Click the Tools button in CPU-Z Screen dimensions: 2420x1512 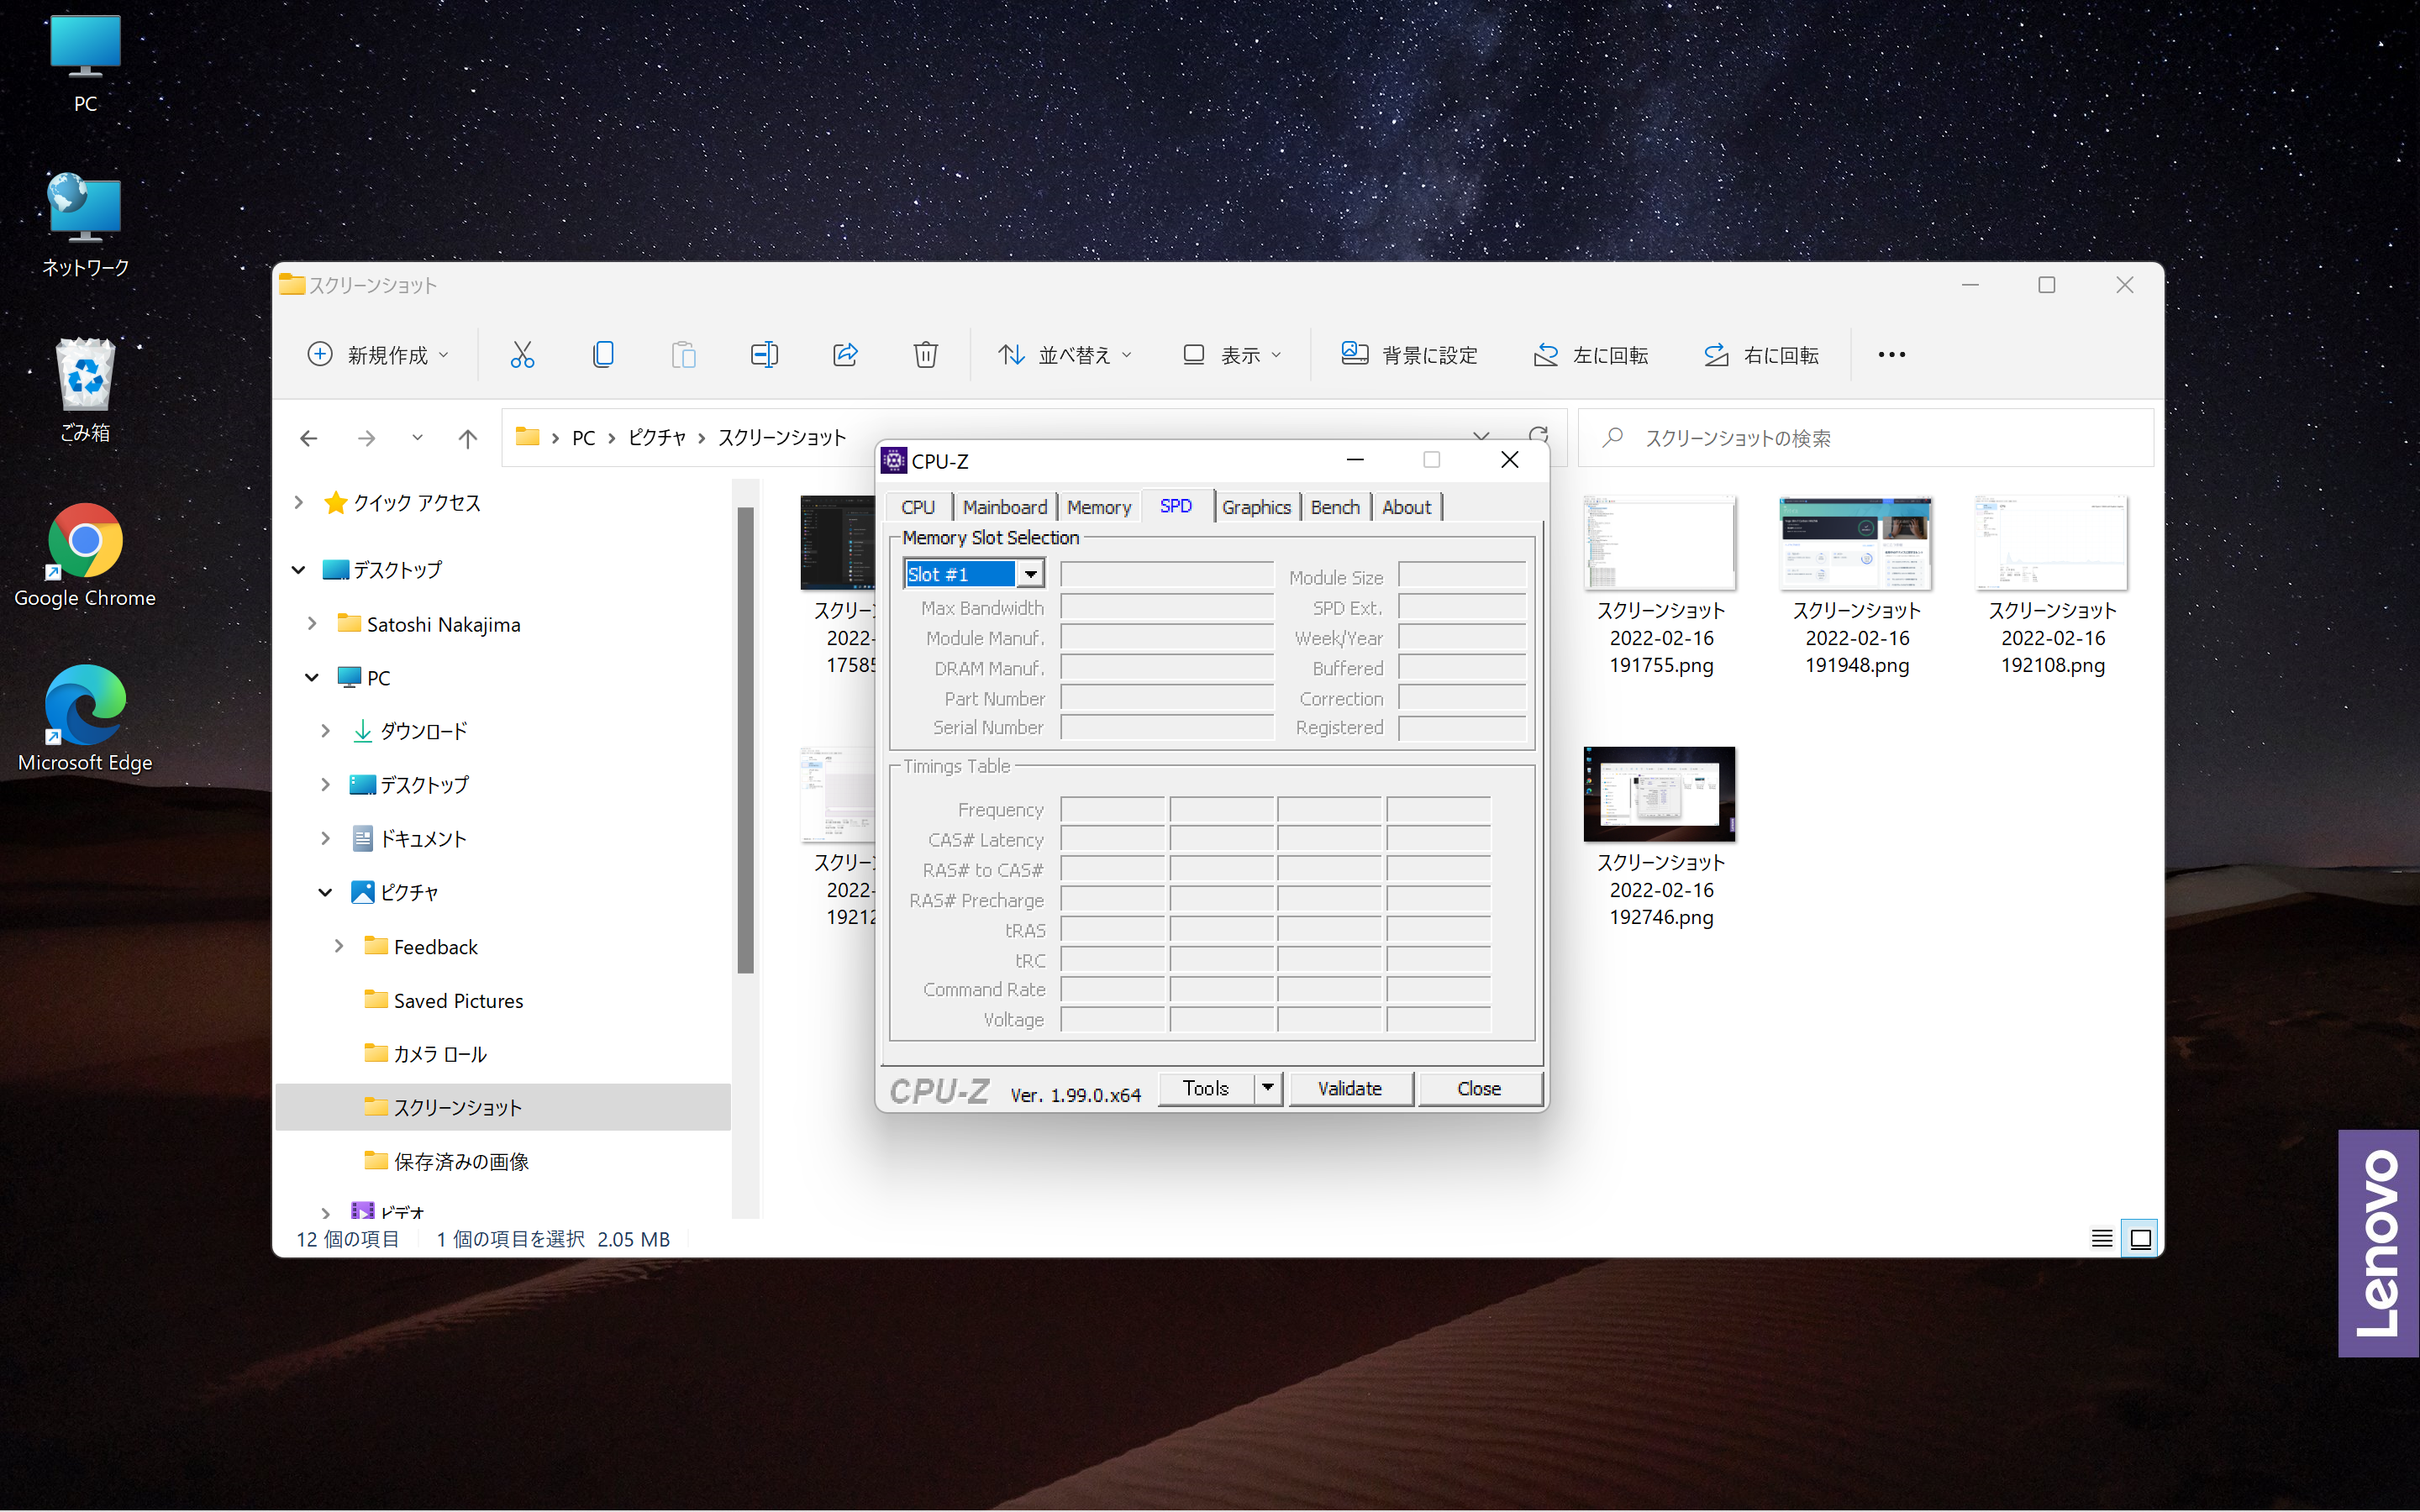click(x=1205, y=1088)
